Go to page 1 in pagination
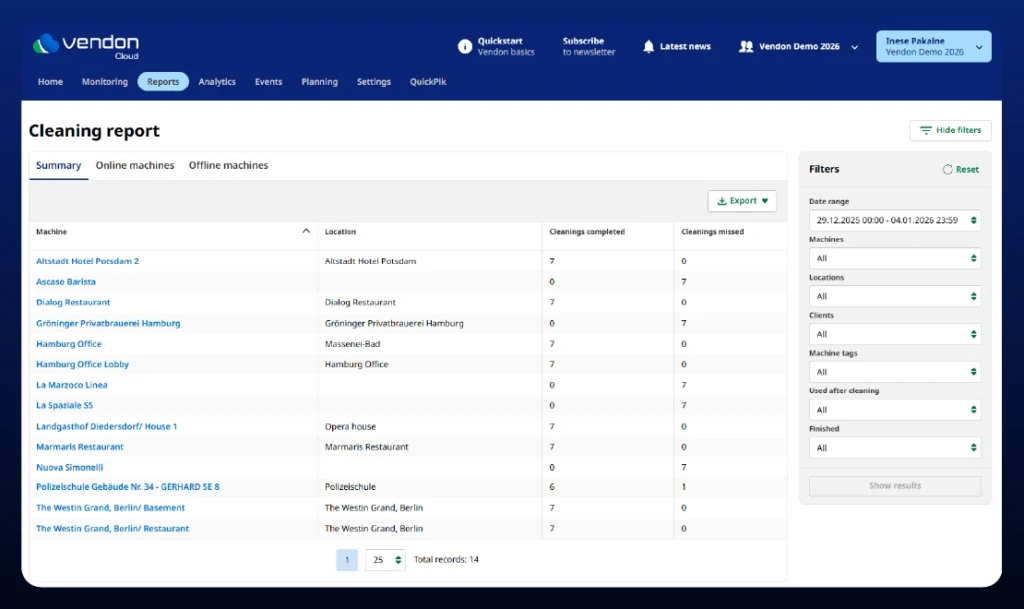 347,560
